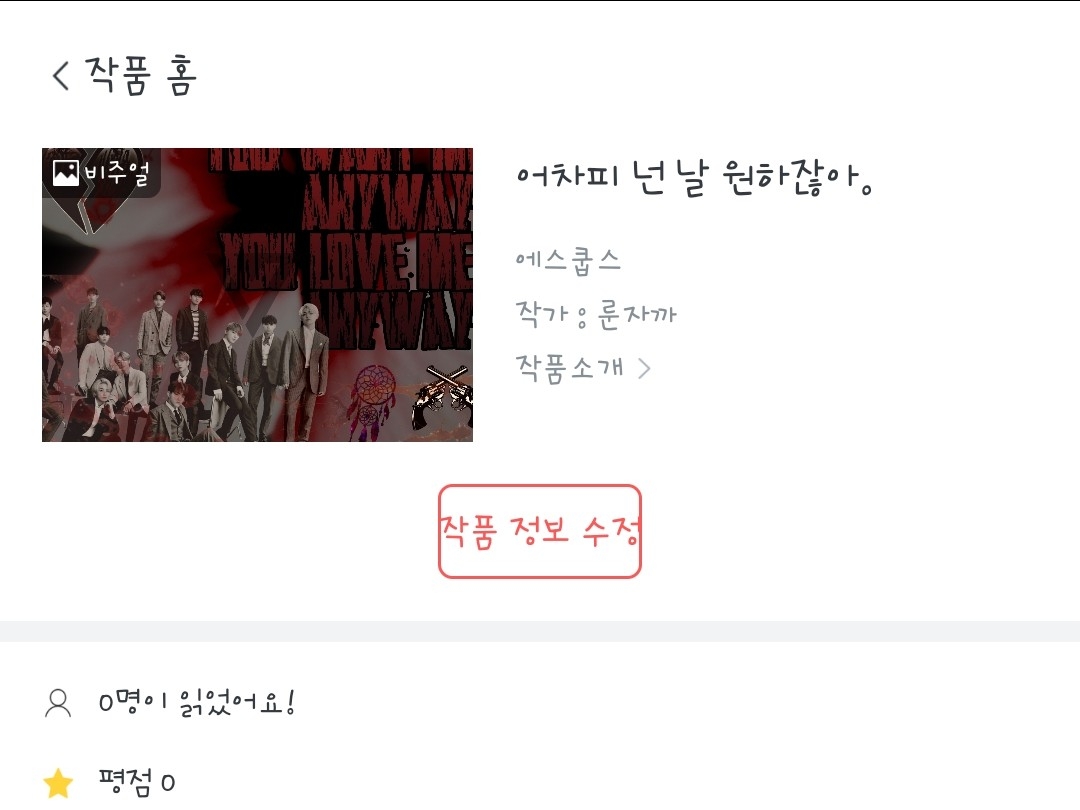Select the 비주얼 label on the cover
The height and width of the screenshot is (810, 1080).
[x=116, y=173]
